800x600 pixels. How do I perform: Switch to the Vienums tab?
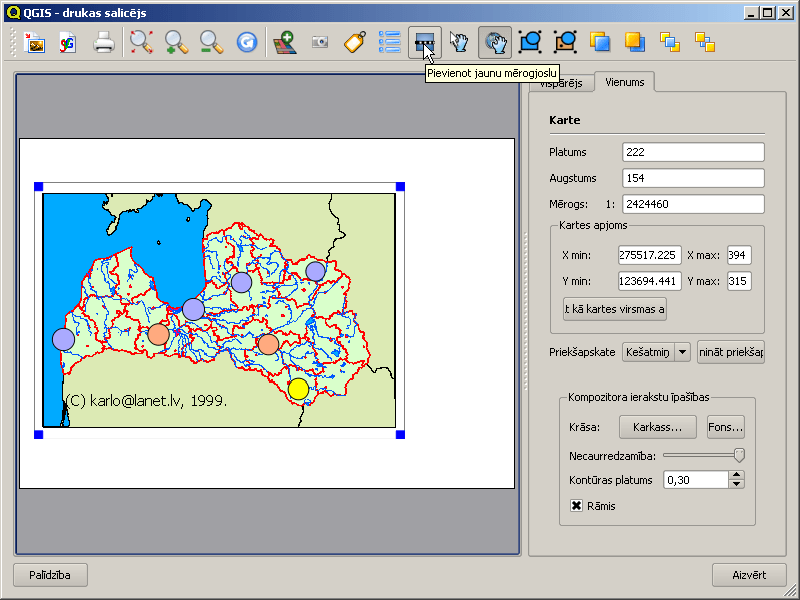point(624,82)
